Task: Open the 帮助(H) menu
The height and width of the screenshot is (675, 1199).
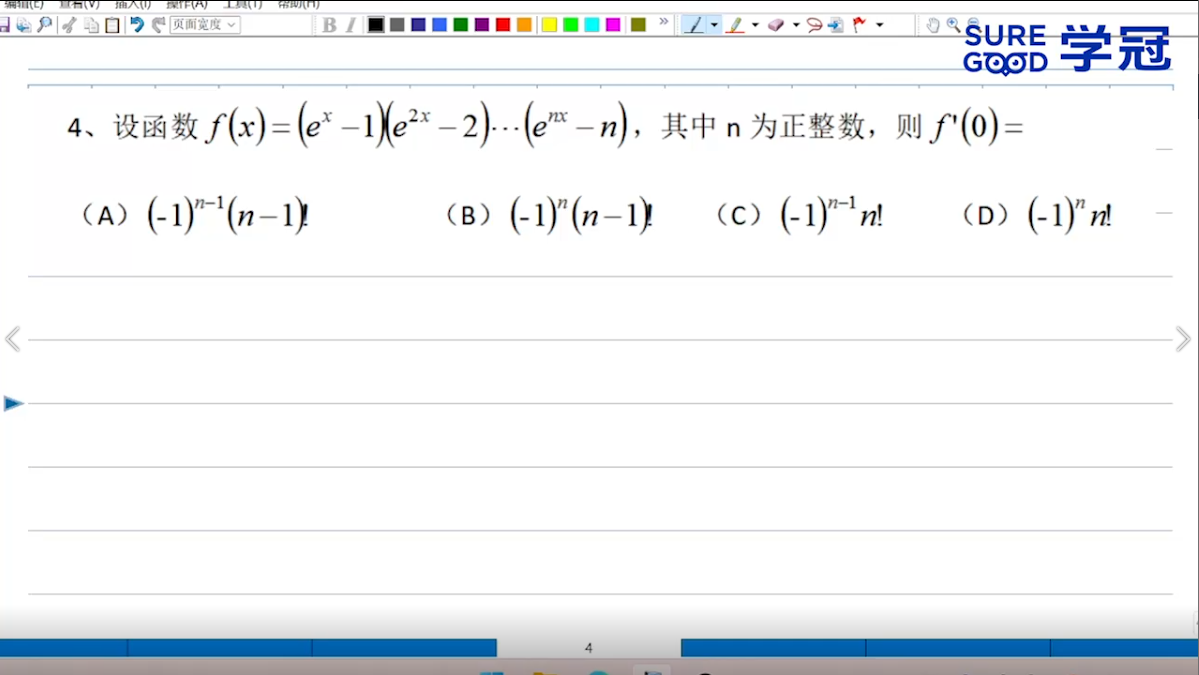Action: pos(298,4)
